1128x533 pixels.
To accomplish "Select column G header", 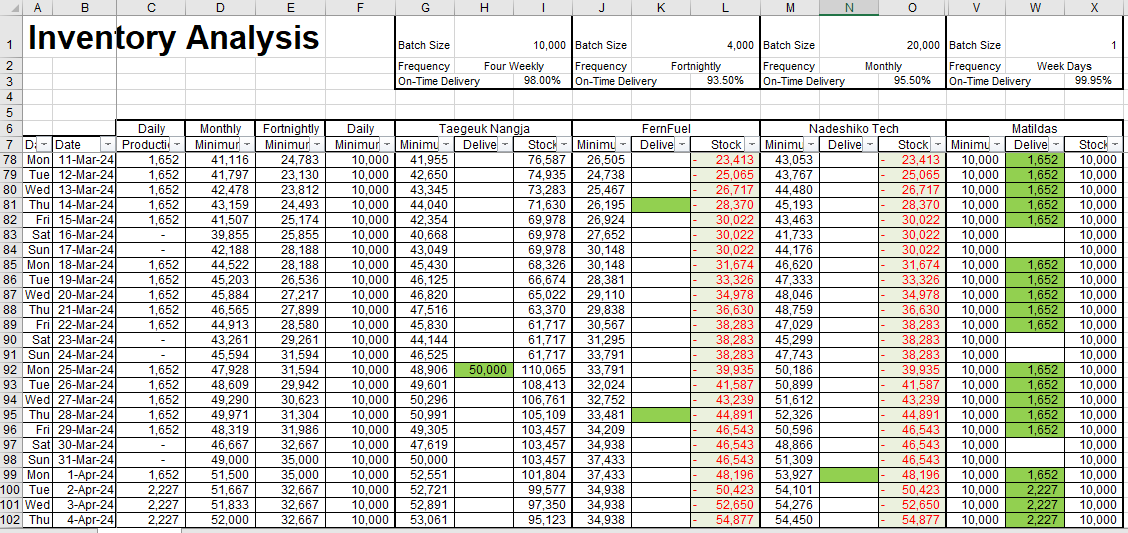I will tap(425, 7).
